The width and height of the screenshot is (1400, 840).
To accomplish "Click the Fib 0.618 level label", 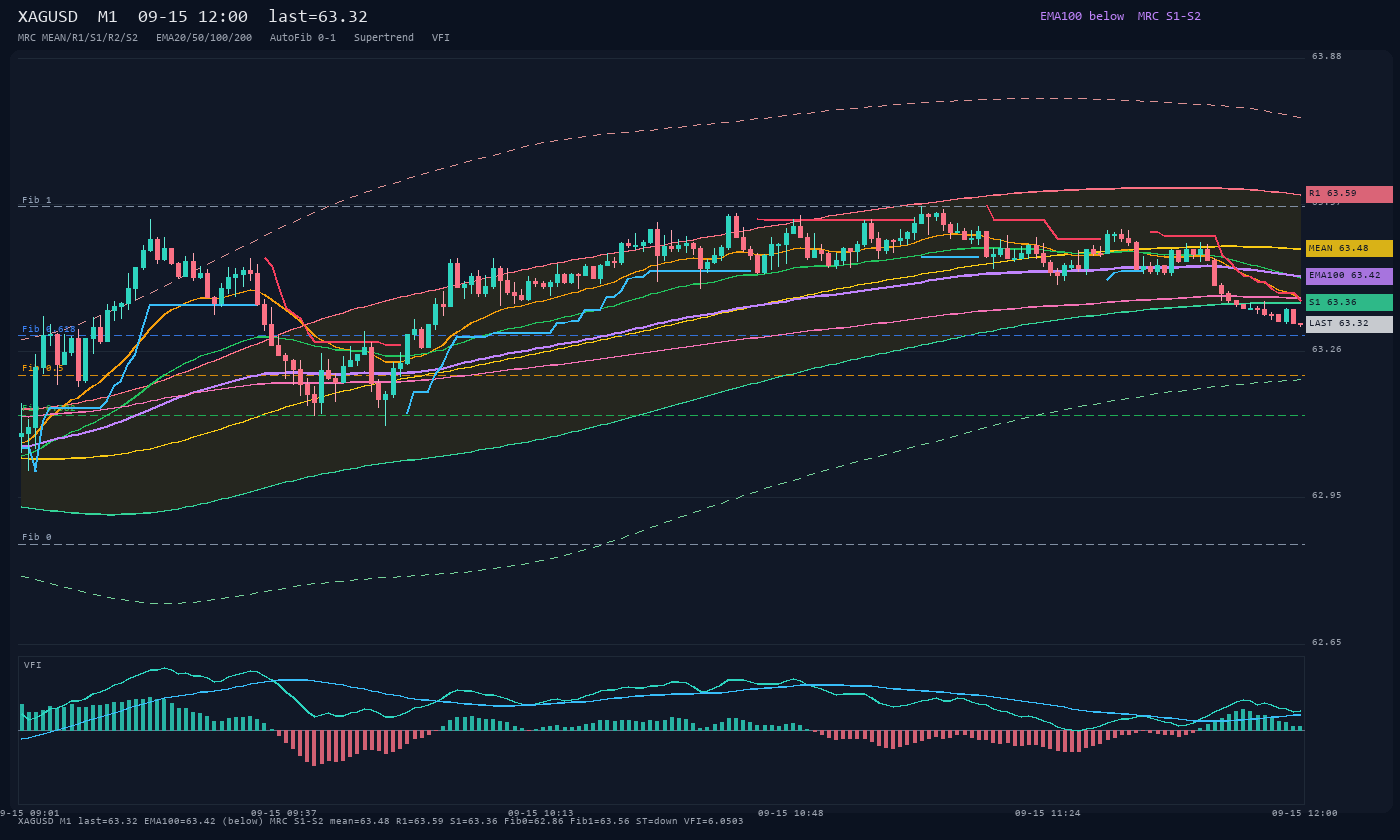I will 49,329.
